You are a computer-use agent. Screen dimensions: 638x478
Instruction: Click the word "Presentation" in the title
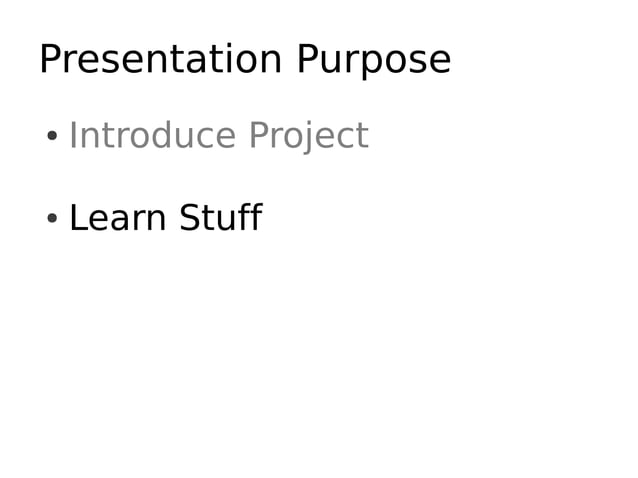[161, 60]
